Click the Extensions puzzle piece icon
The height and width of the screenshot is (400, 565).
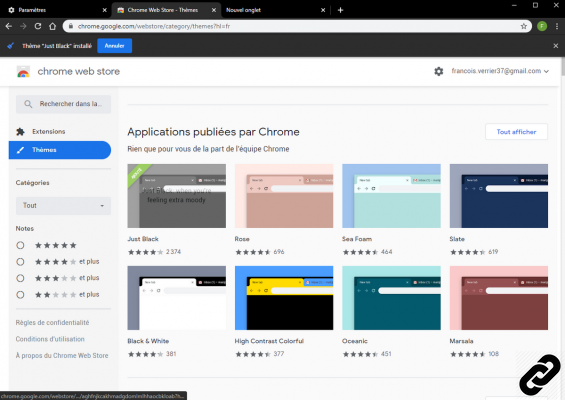pos(21,132)
